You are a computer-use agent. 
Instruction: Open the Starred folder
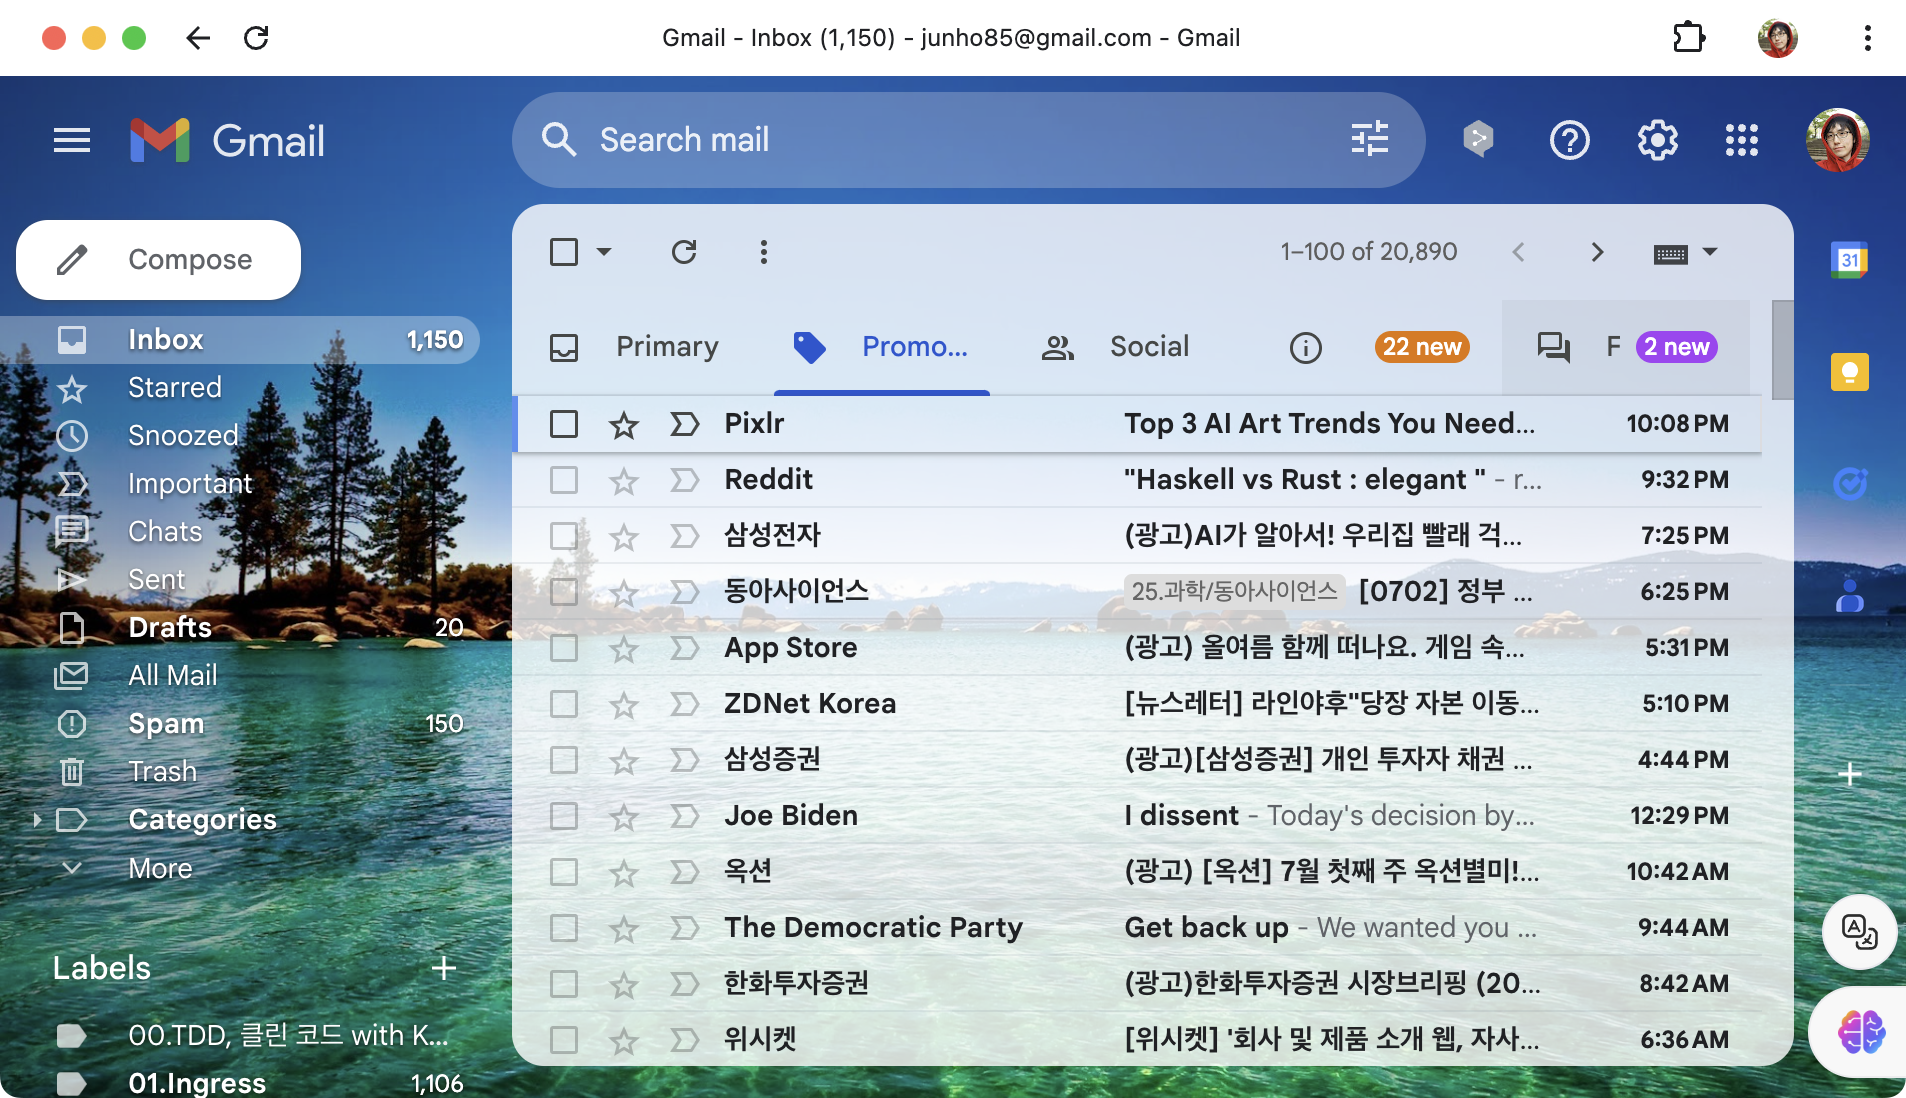click(x=240, y=388)
